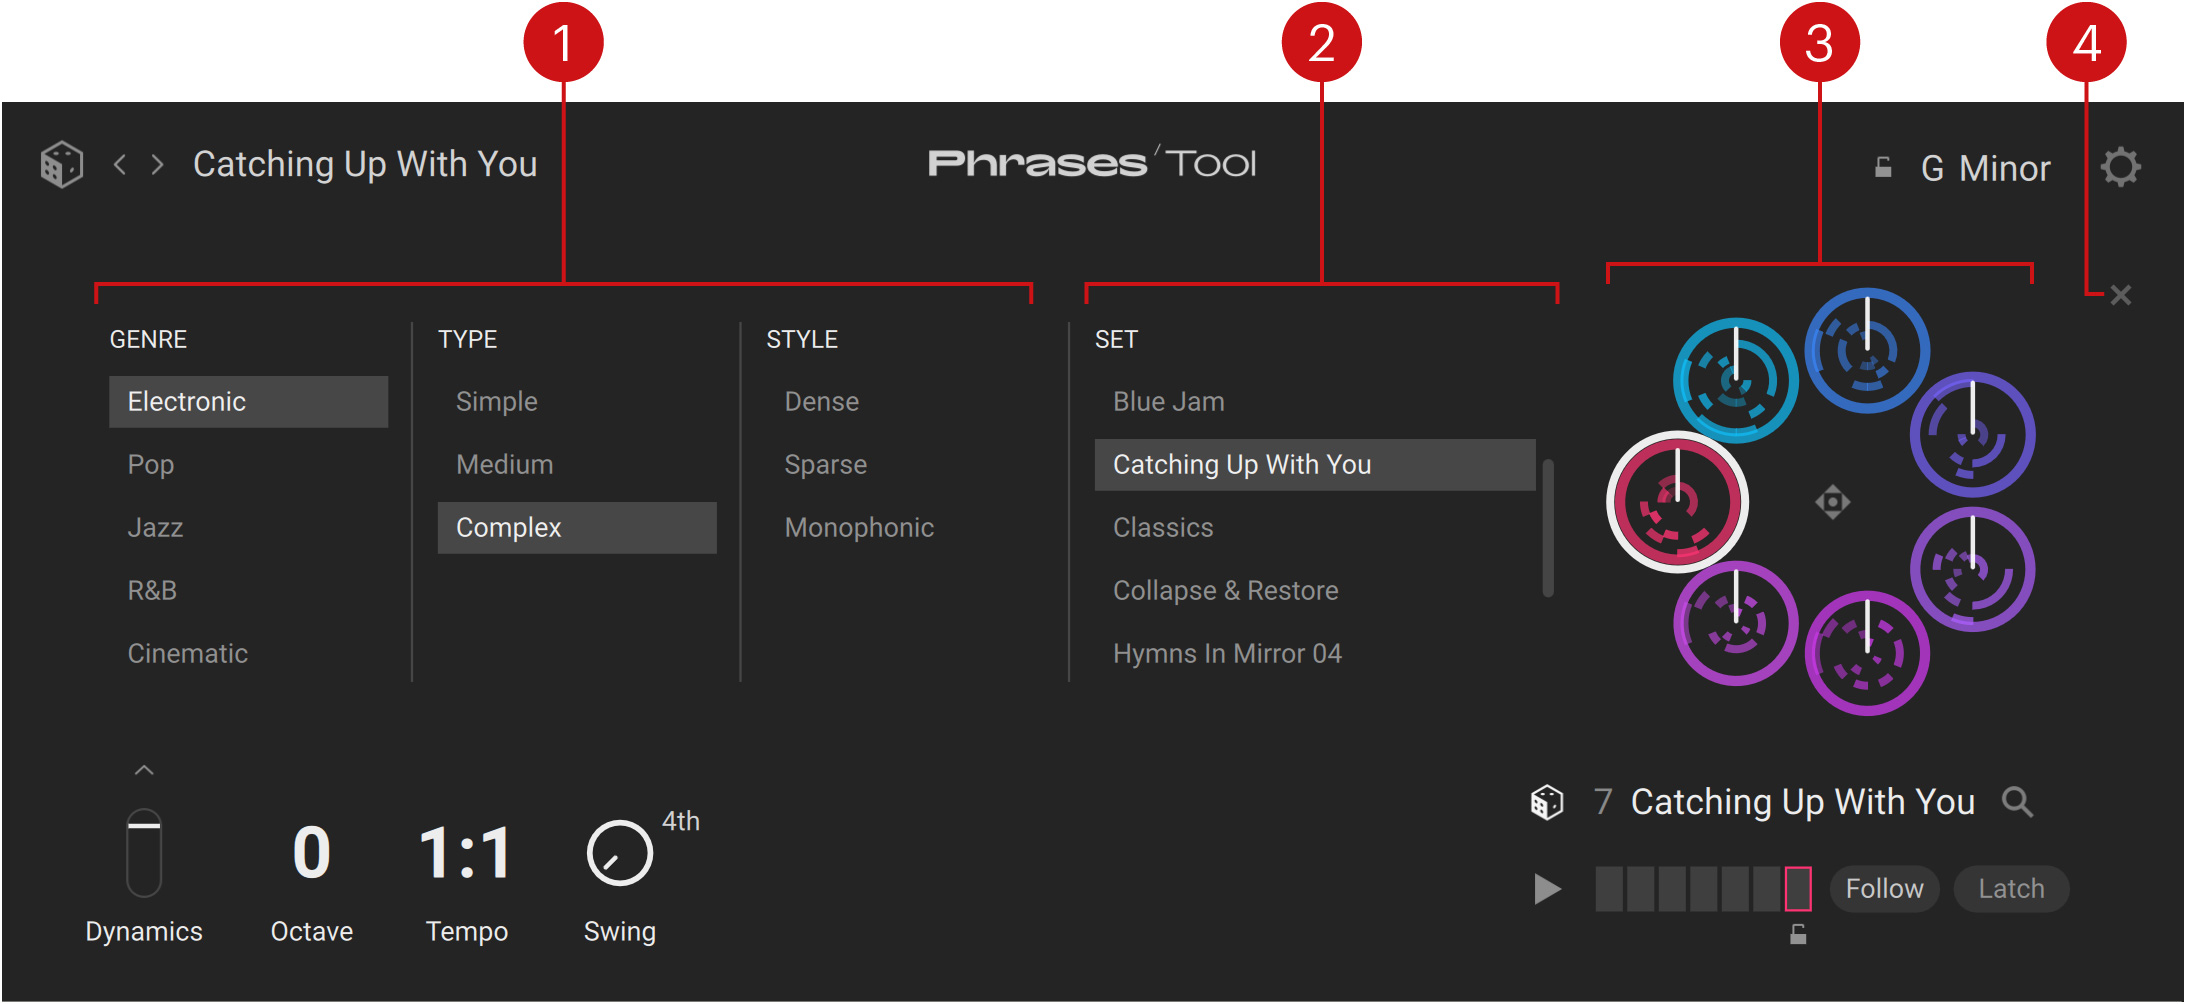Click the dice randomize icon at top left
The image size is (2186, 1004).
61,165
